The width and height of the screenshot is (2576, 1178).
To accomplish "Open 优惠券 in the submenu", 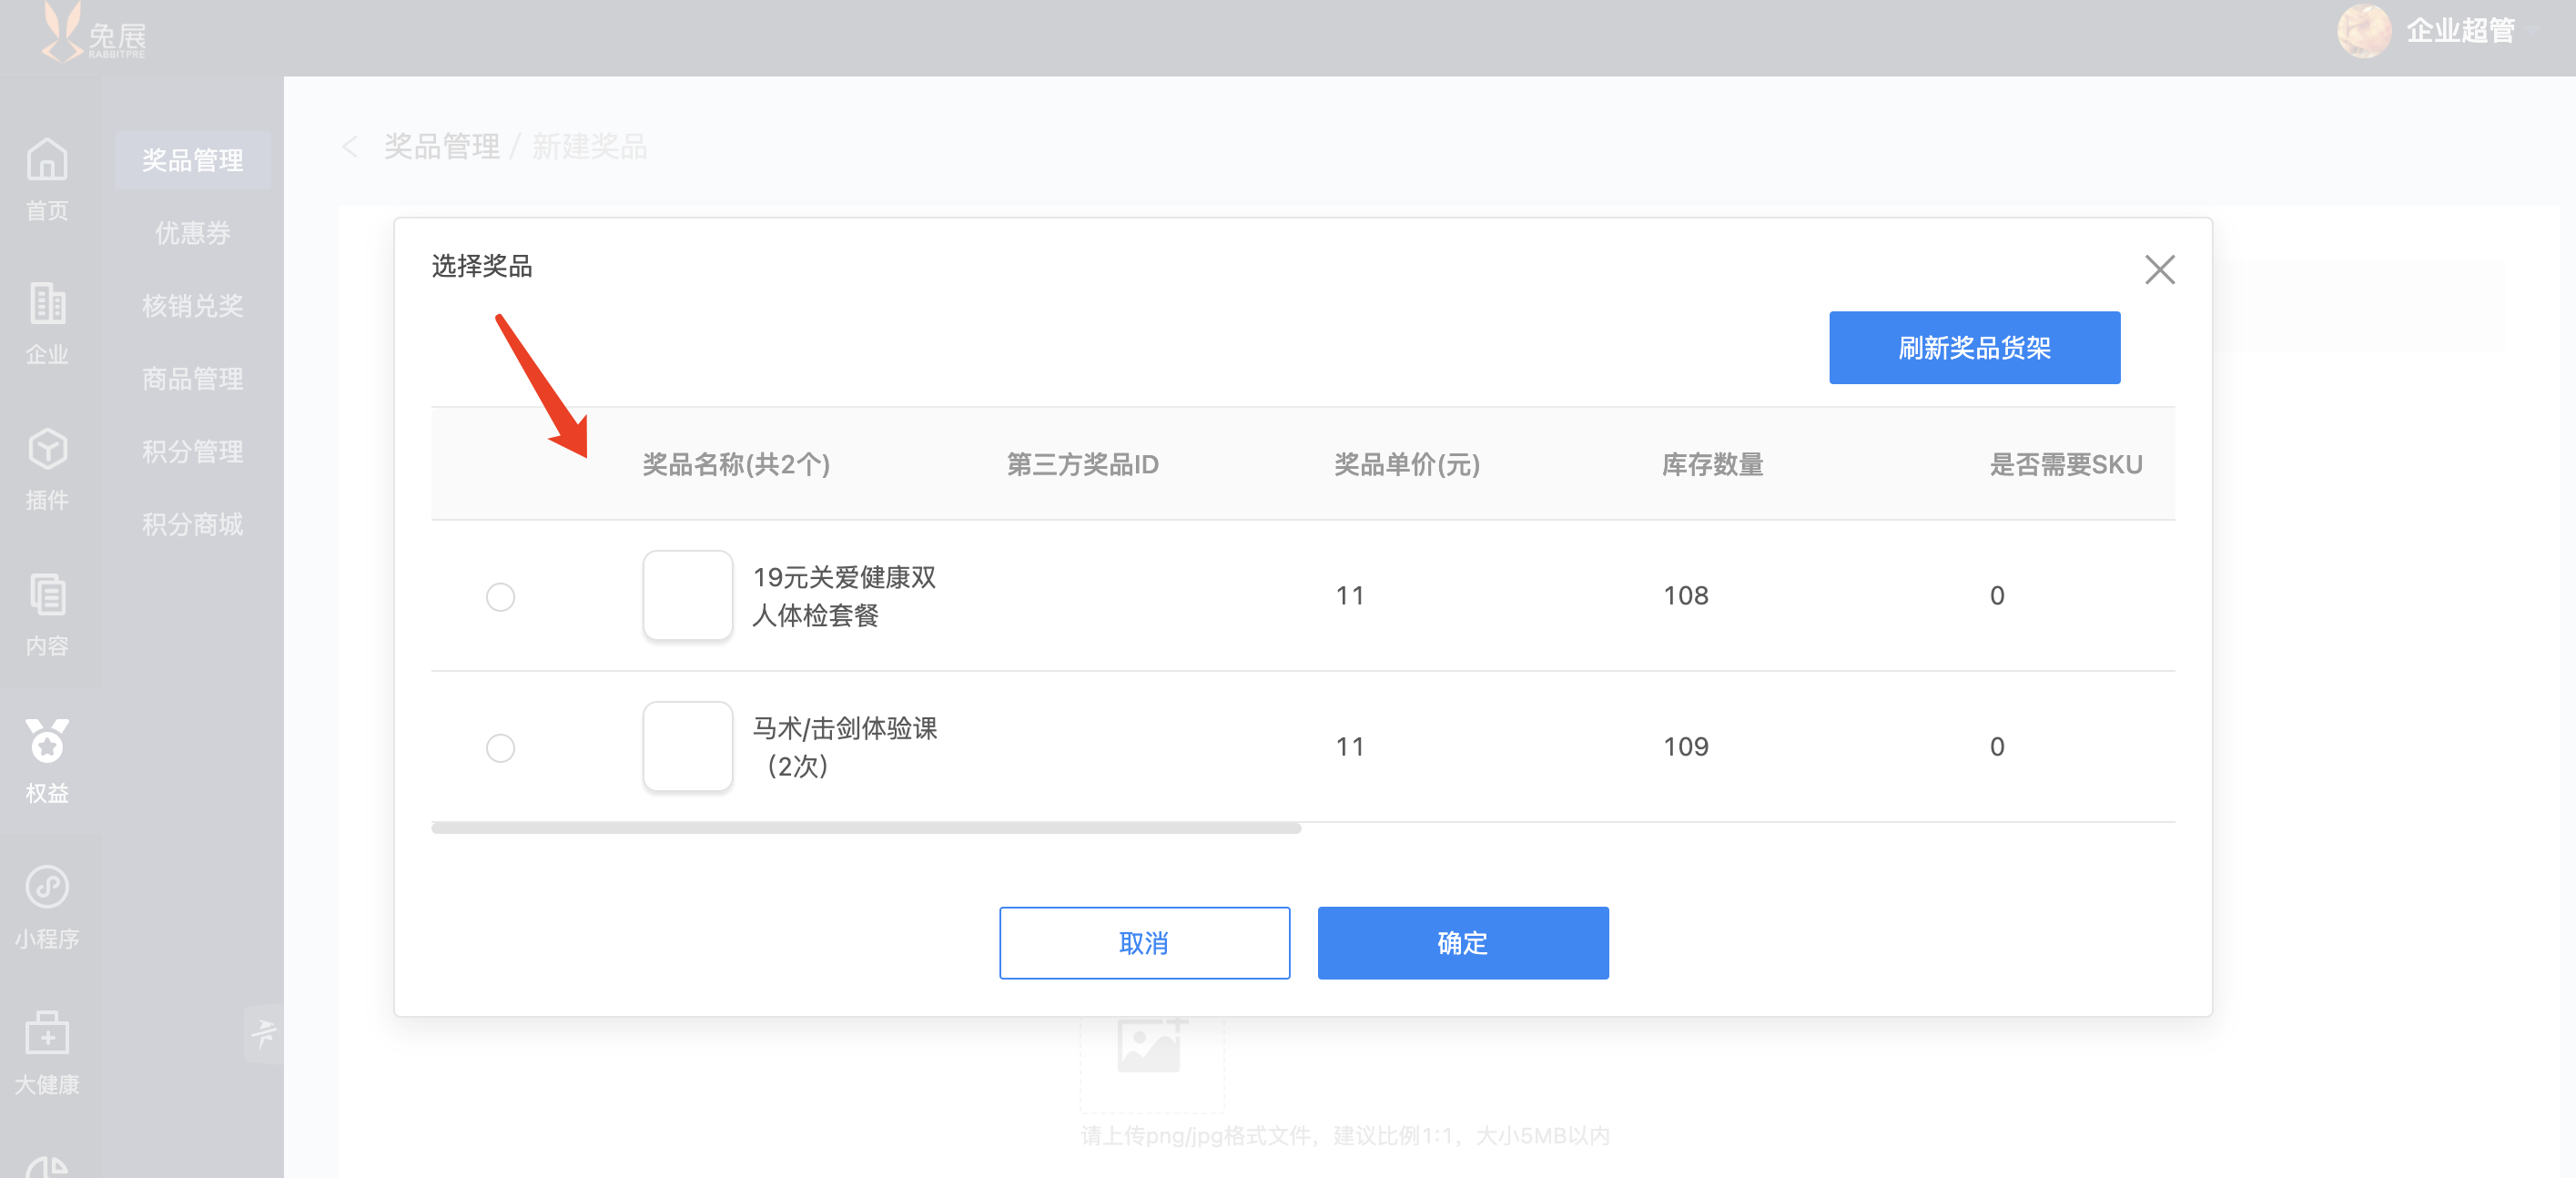I will pyautogui.click(x=192, y=233).
